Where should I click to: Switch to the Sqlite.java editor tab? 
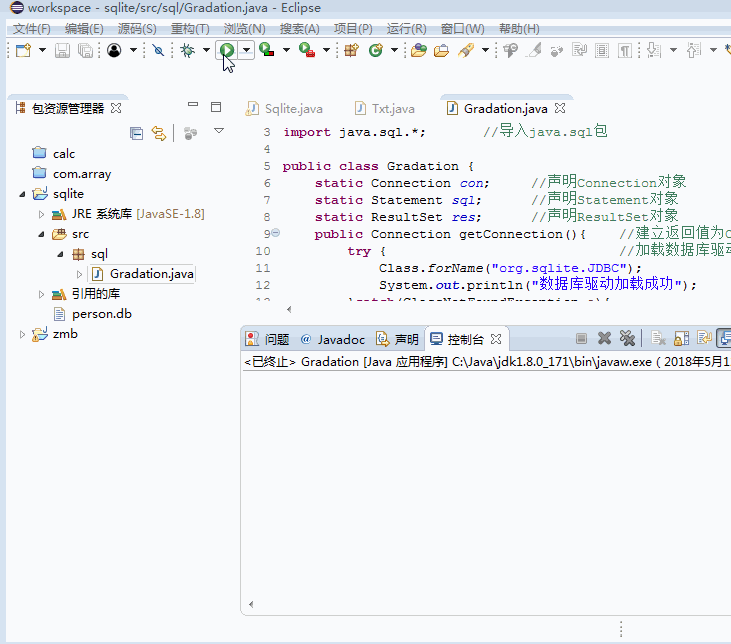click(284, 109)
